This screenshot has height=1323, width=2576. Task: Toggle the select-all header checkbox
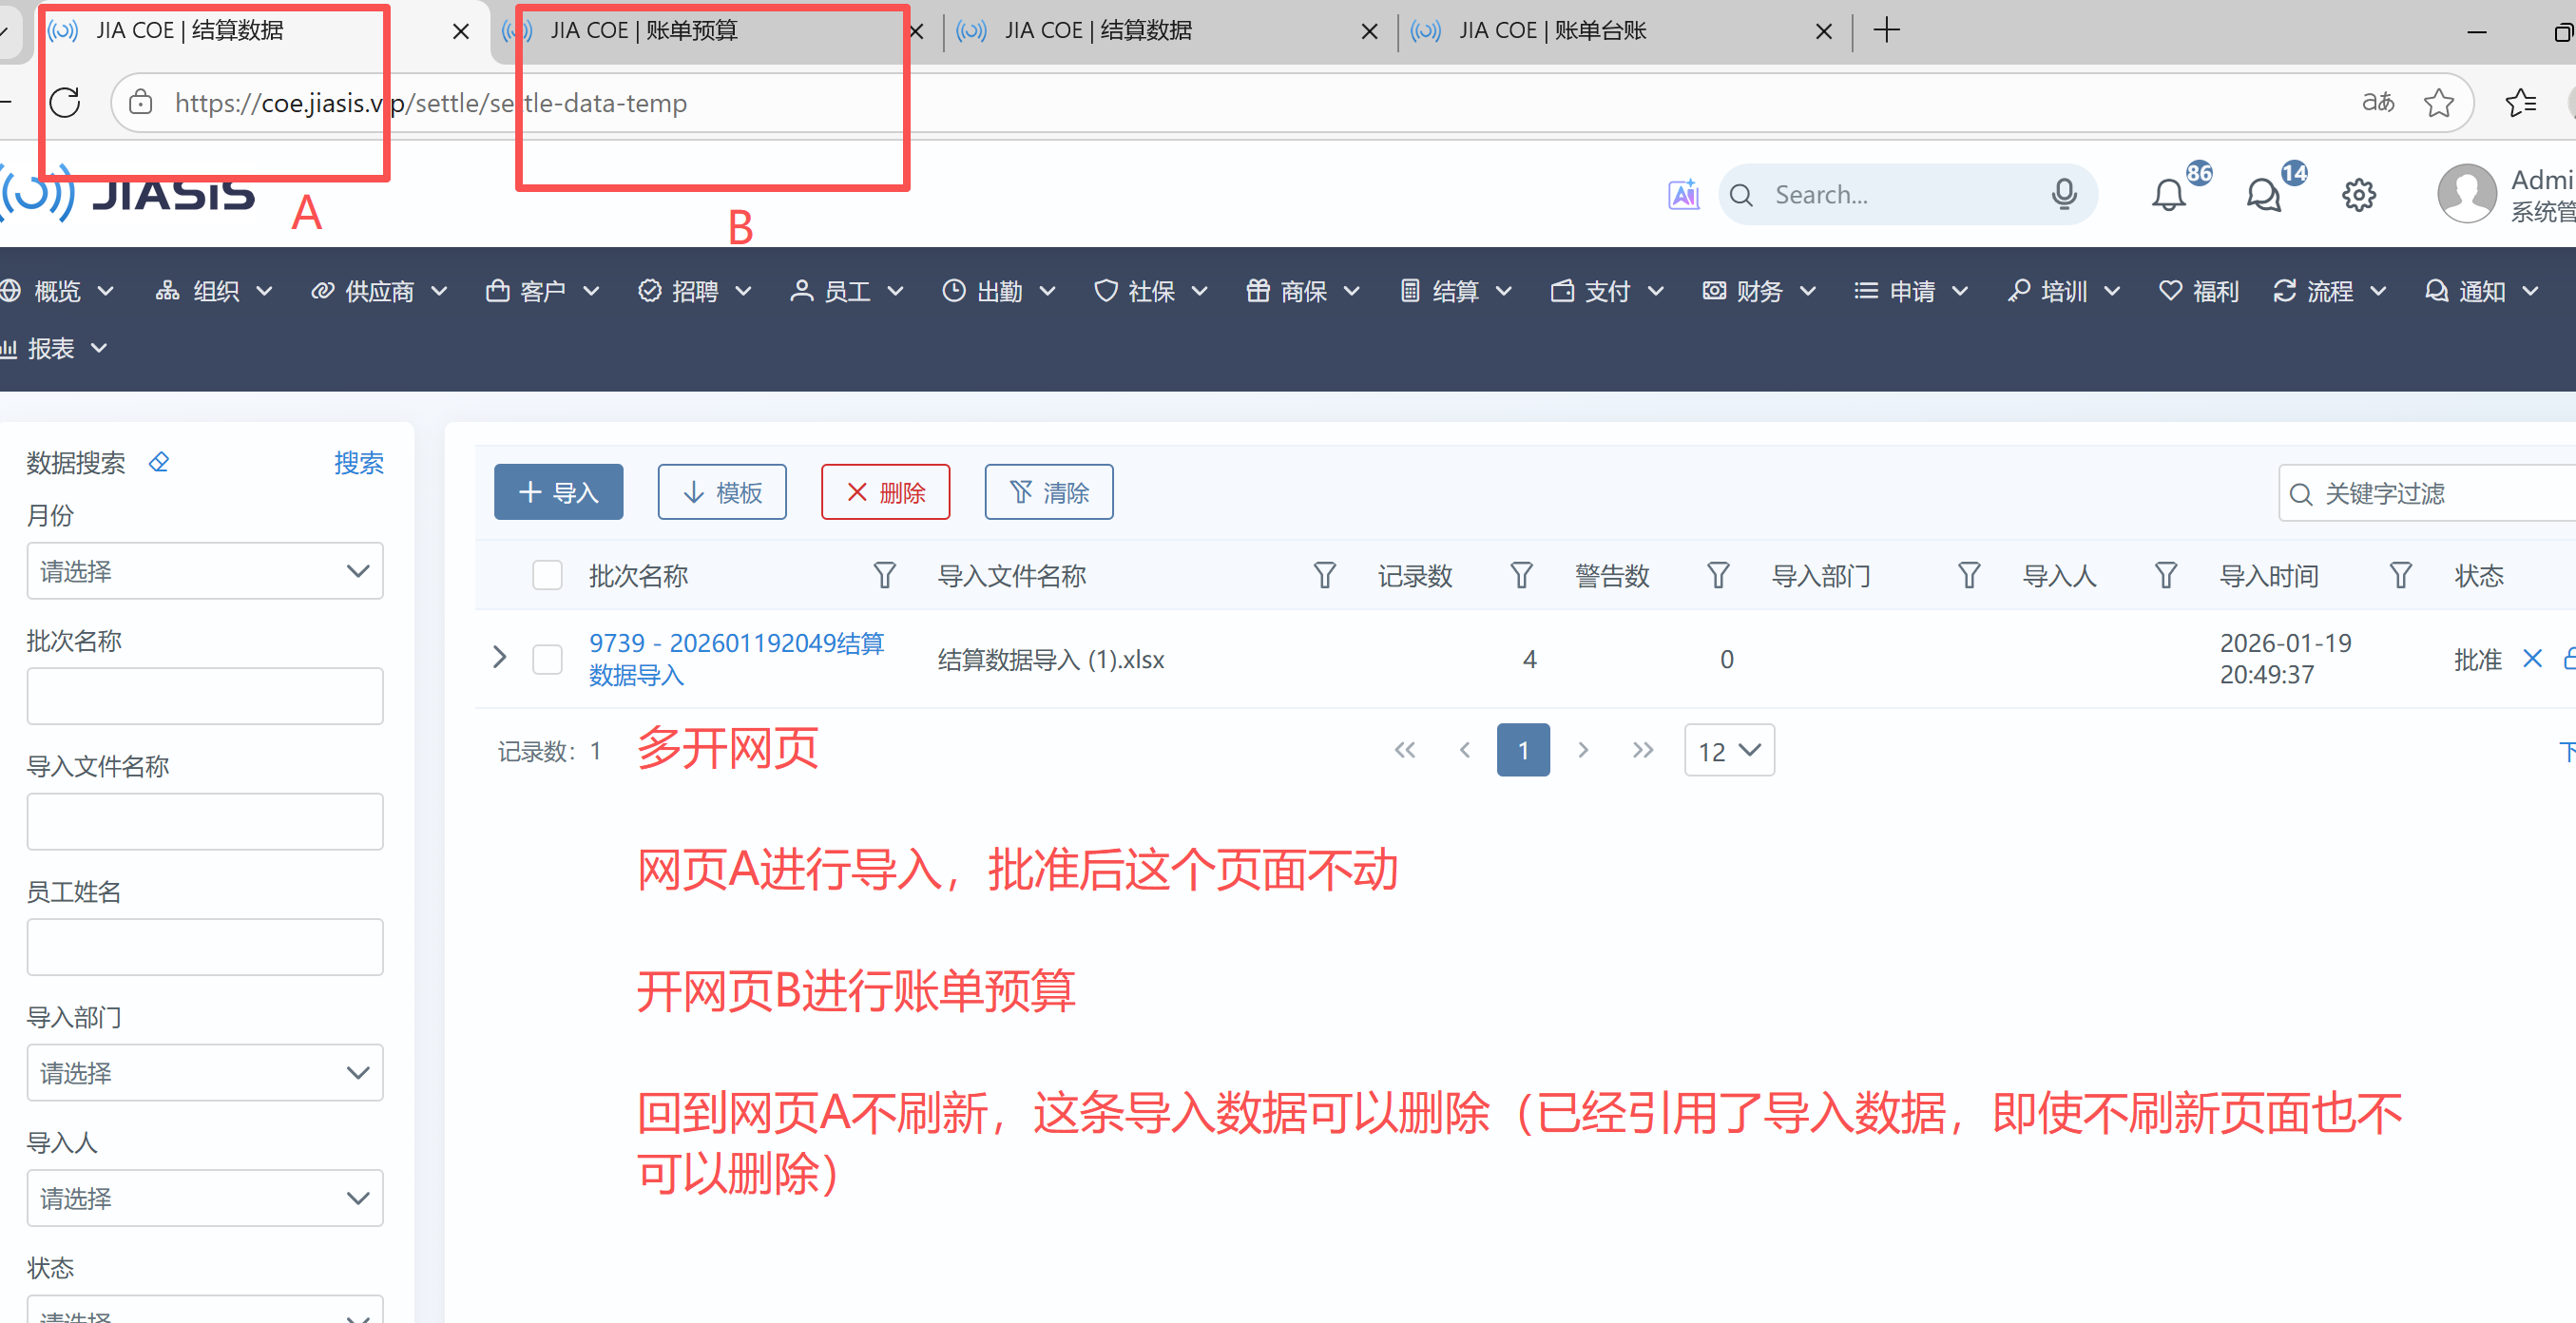point(547,576)
